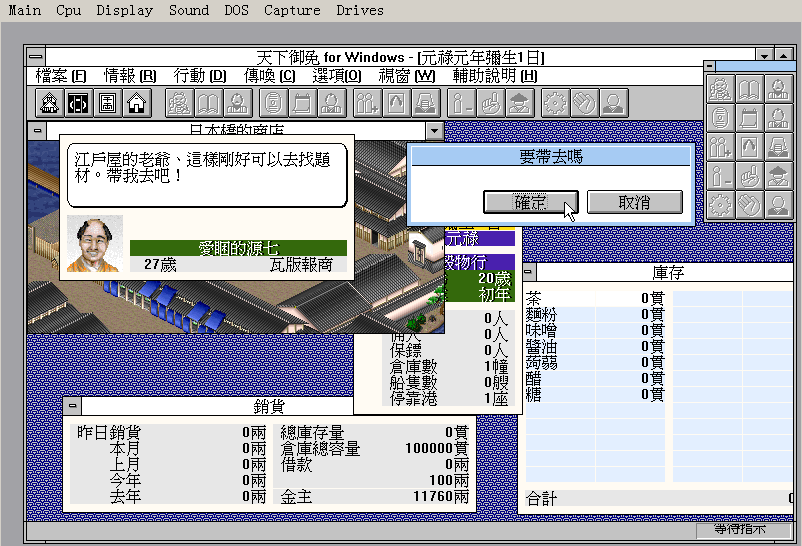The image size is (802, 546).
Task: Click the gear icon in the floating palette
Action: [x=720, y=205]
